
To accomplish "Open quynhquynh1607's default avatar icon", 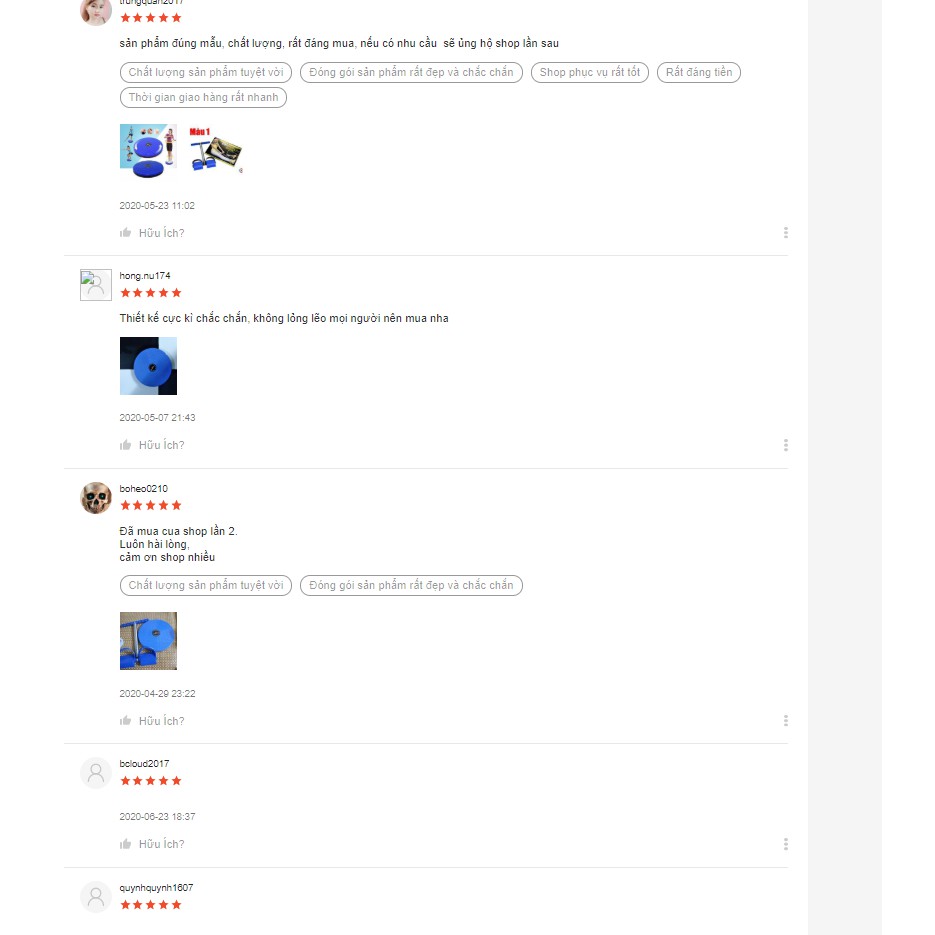I will click(x=96, y=897).
